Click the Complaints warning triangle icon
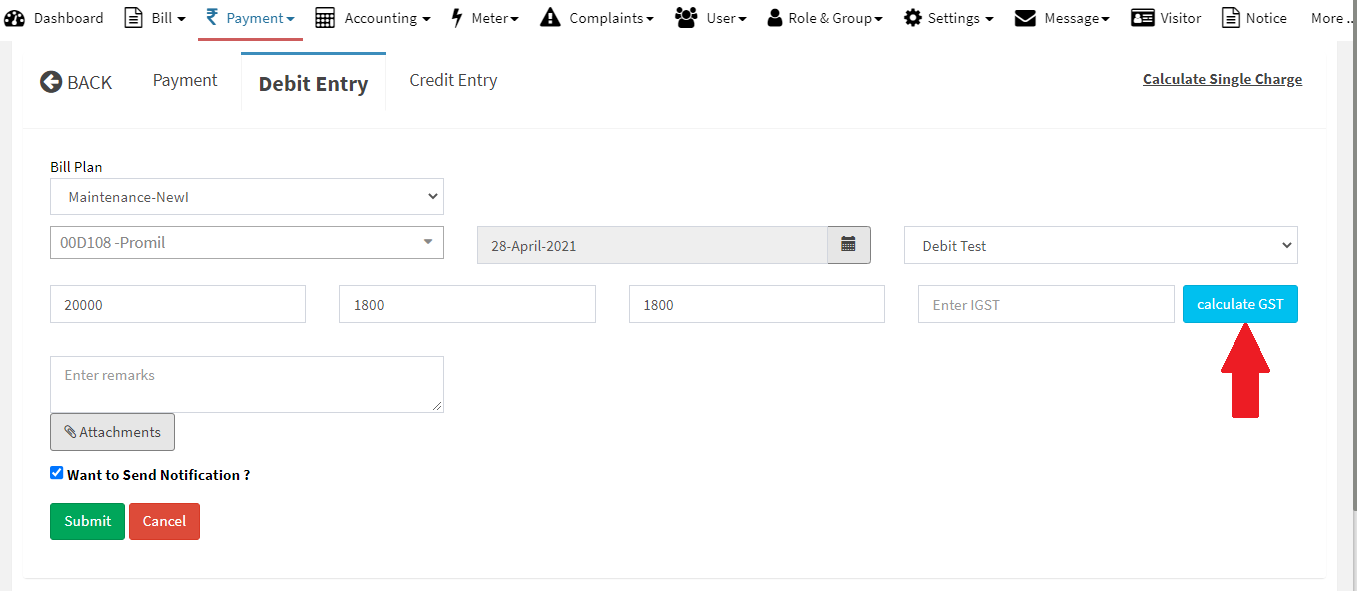This screenshot has width=1357, height=591. coord(550,18)
